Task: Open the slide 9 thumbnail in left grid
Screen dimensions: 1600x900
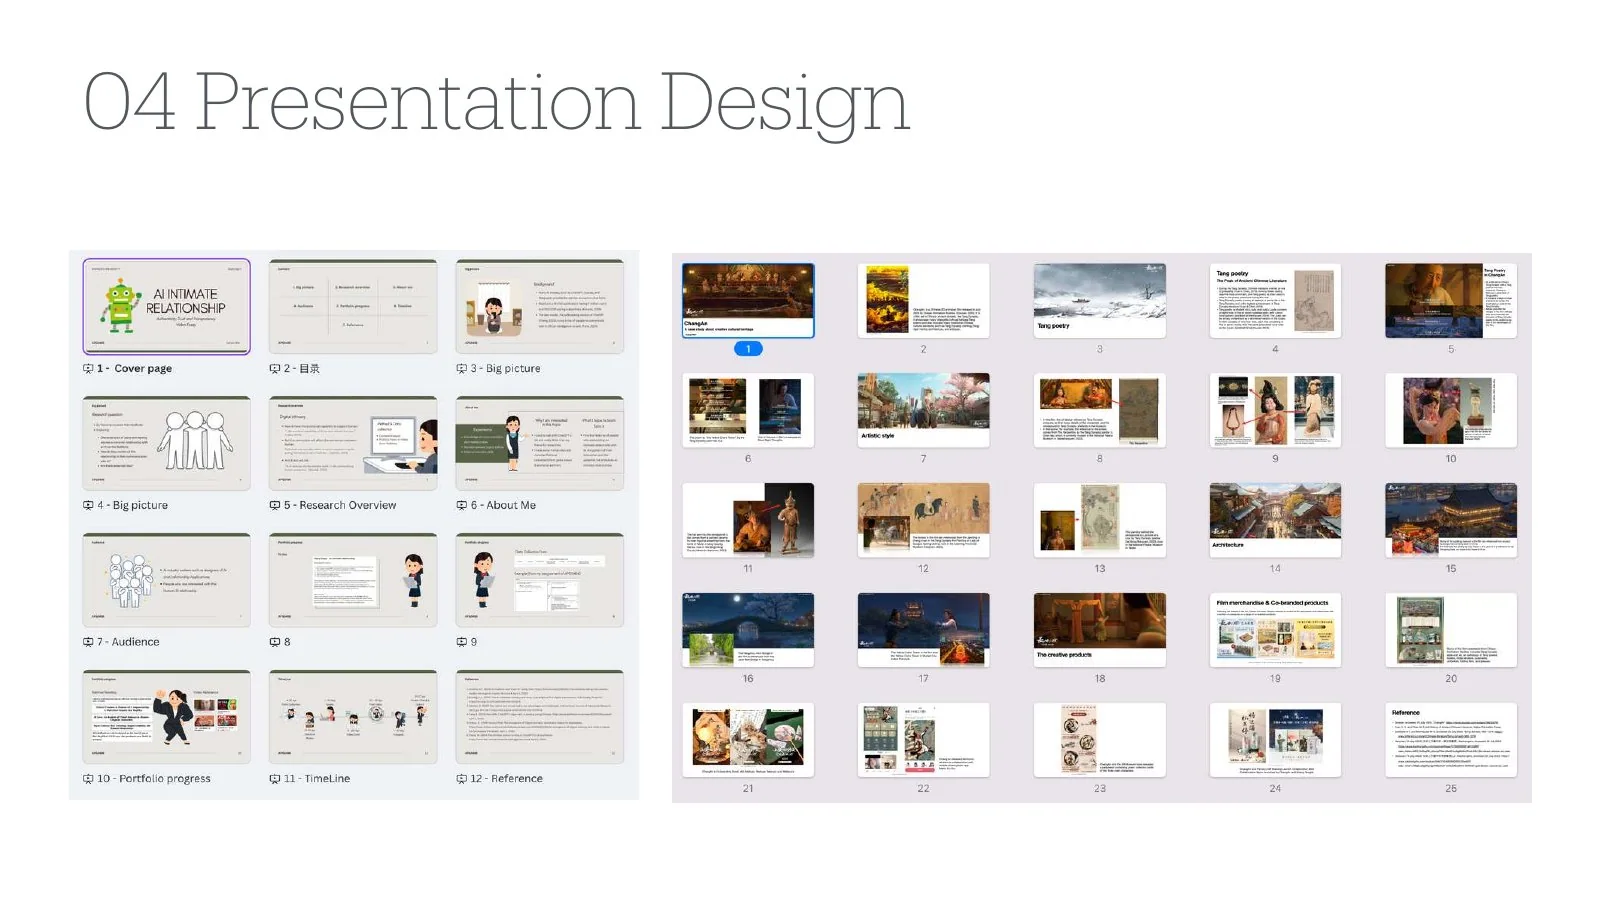Action: [540, 580]
